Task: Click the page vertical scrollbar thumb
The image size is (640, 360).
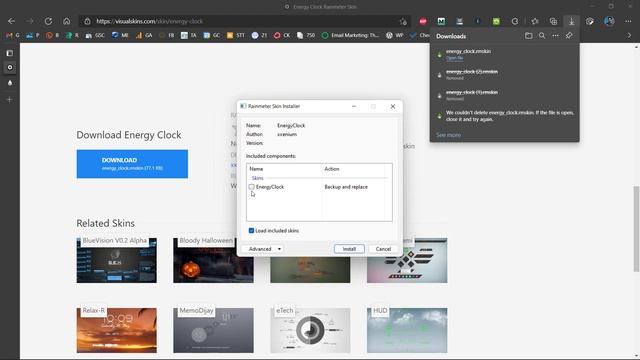Action: (x=636, y=229)
